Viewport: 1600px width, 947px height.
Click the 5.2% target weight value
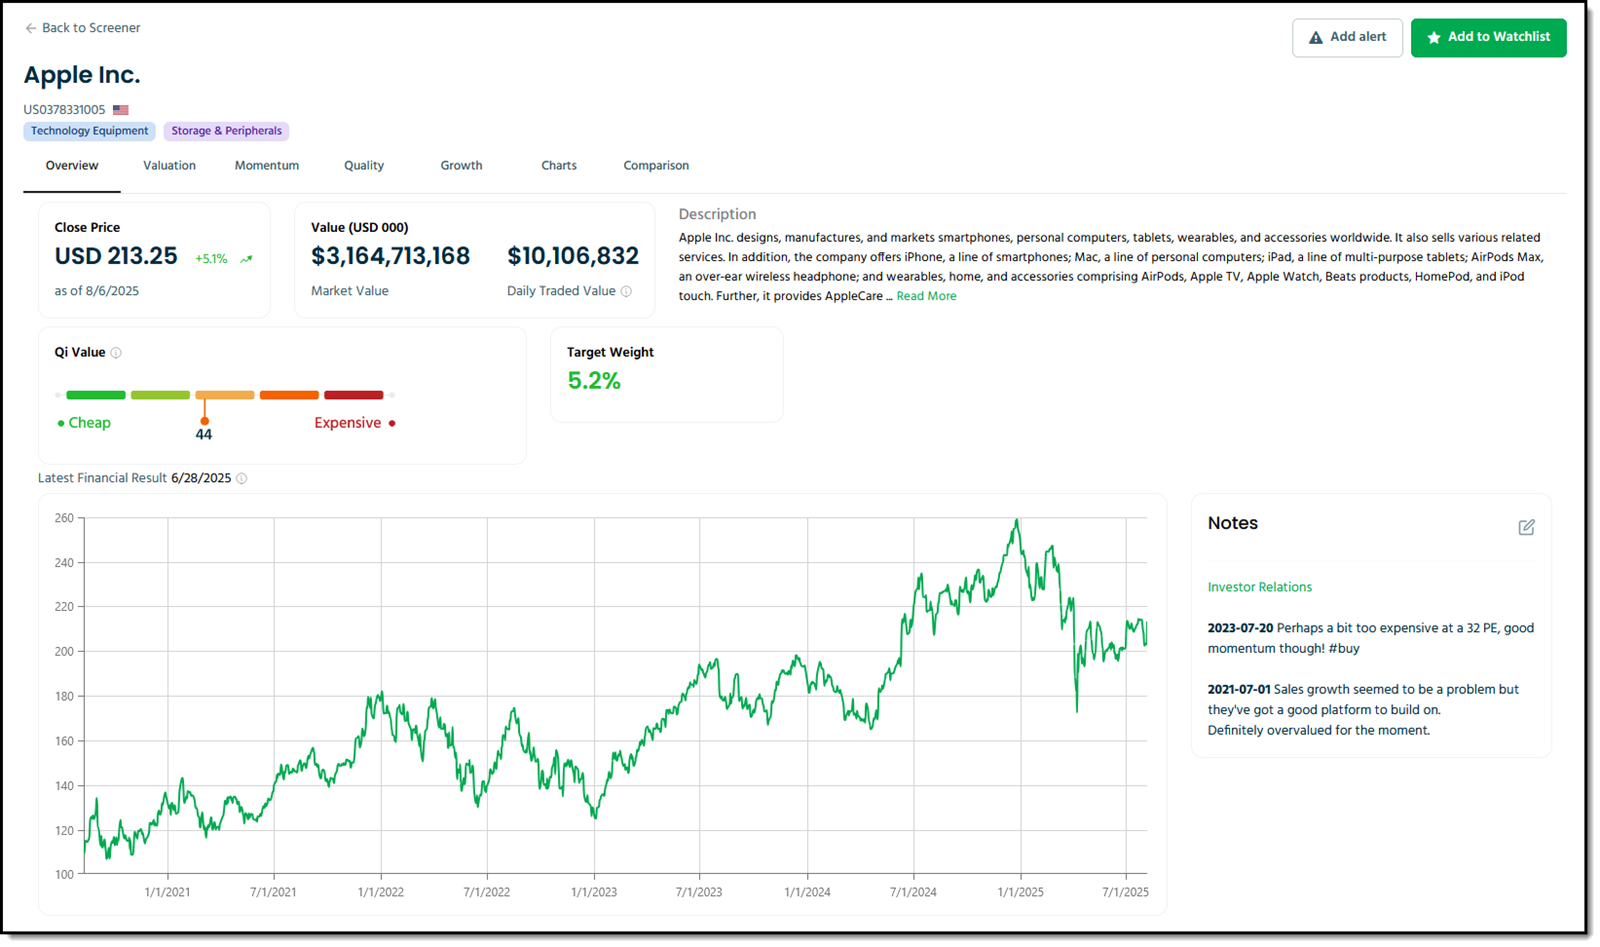click(x=594, y=381)
